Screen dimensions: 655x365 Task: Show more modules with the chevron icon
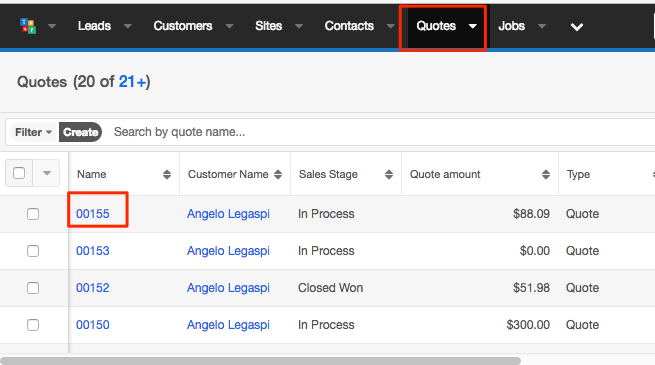point(577,27)
